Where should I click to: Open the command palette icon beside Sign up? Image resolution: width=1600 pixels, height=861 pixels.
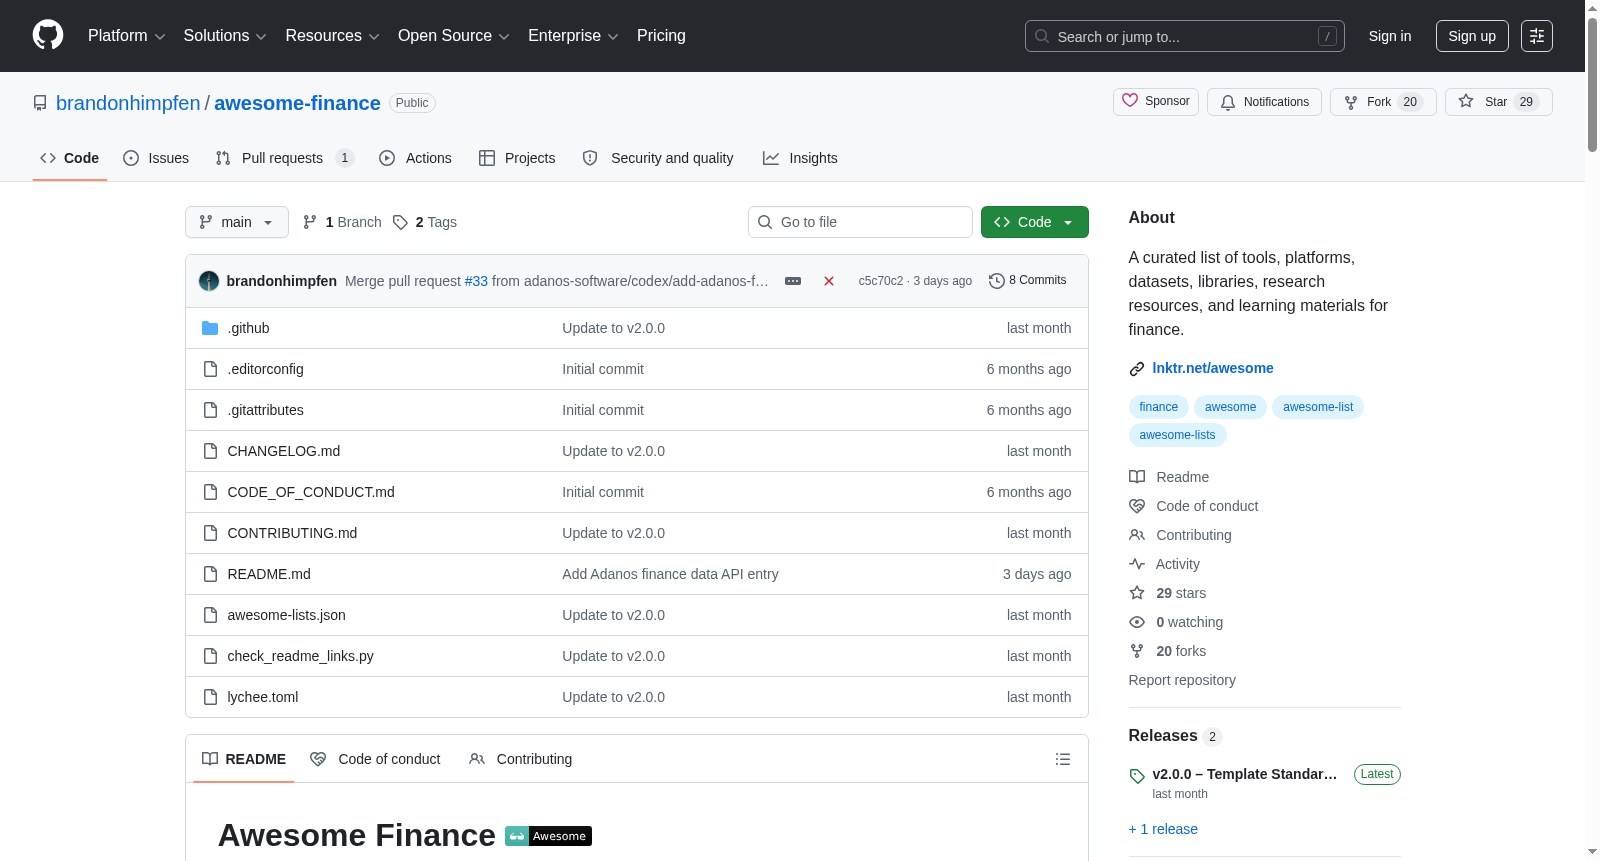pos(1537,36)
